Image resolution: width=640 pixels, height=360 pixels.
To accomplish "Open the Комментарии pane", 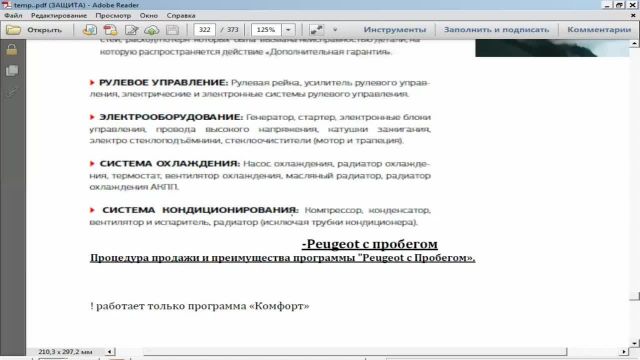I will point(599,30).
